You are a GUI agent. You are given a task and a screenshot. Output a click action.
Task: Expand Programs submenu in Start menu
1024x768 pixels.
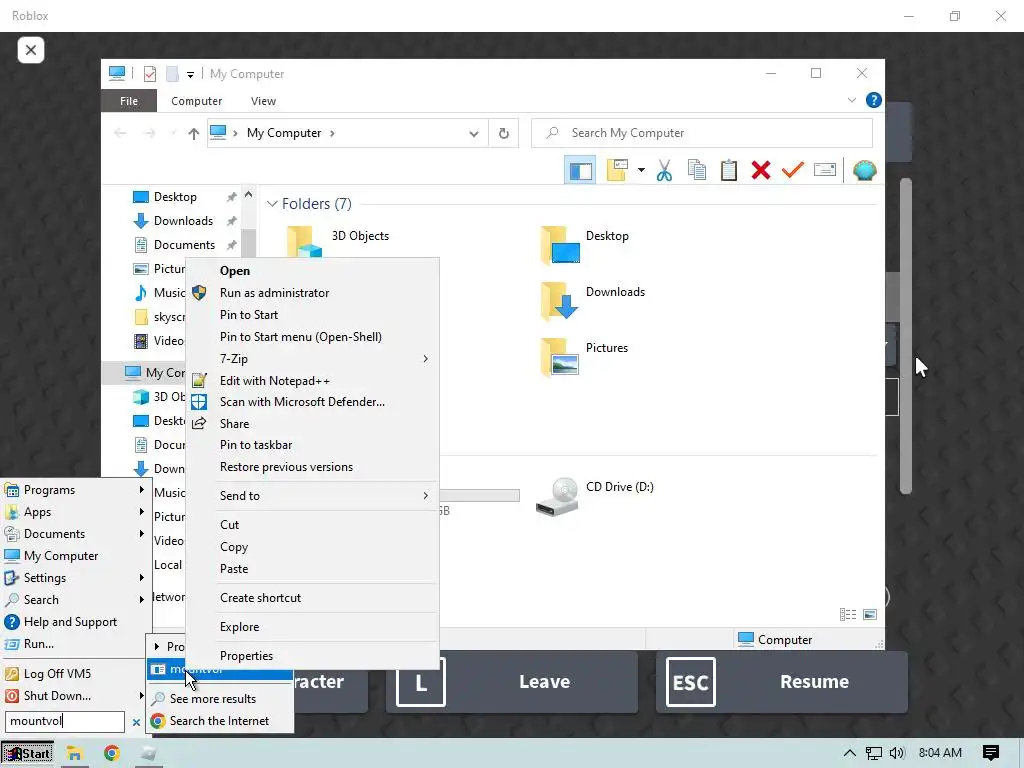pyautogui.click(x=141, y=490)
